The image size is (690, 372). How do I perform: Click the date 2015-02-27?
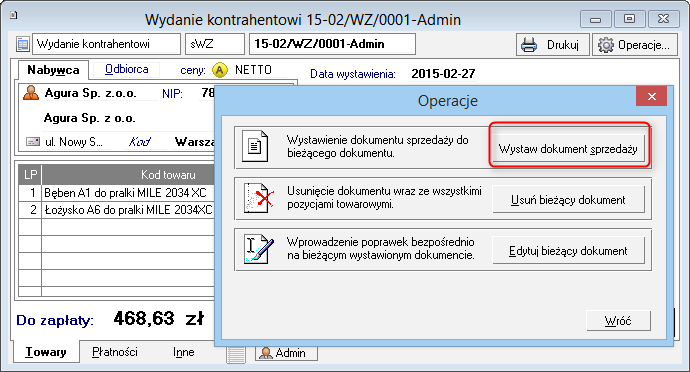443,74
